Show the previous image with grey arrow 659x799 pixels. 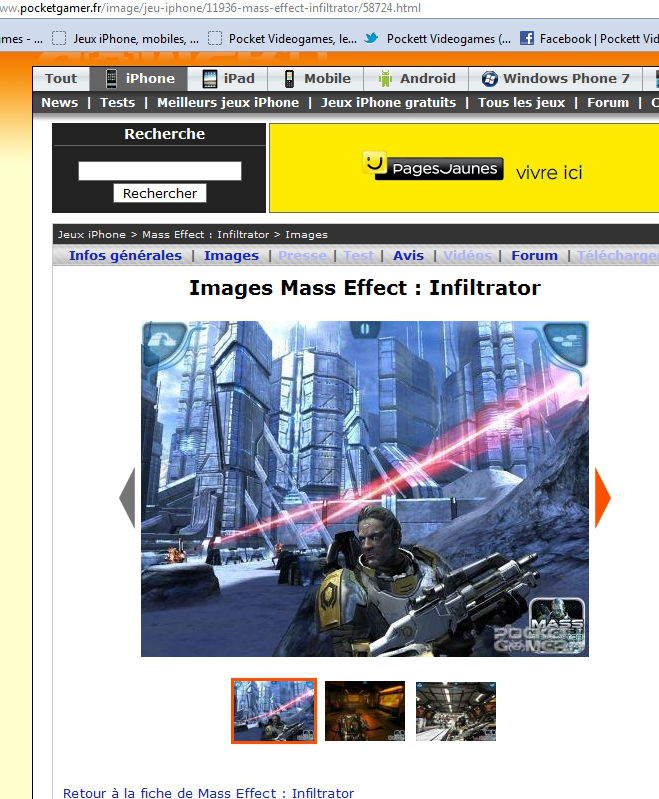(x=127, y=497)
